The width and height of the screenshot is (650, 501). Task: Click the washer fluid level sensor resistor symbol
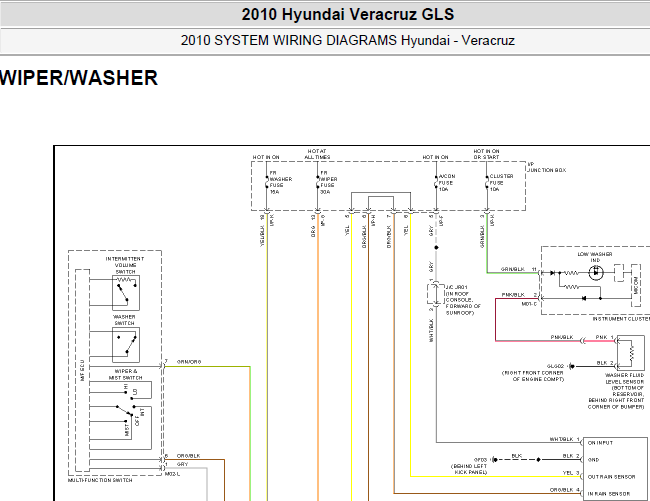[631, 353]
